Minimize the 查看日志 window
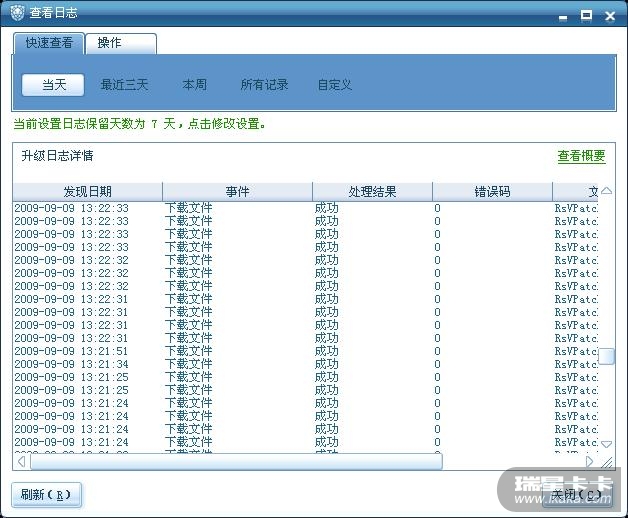The height and width of the screenshot is (518, 628). point(563,17)
